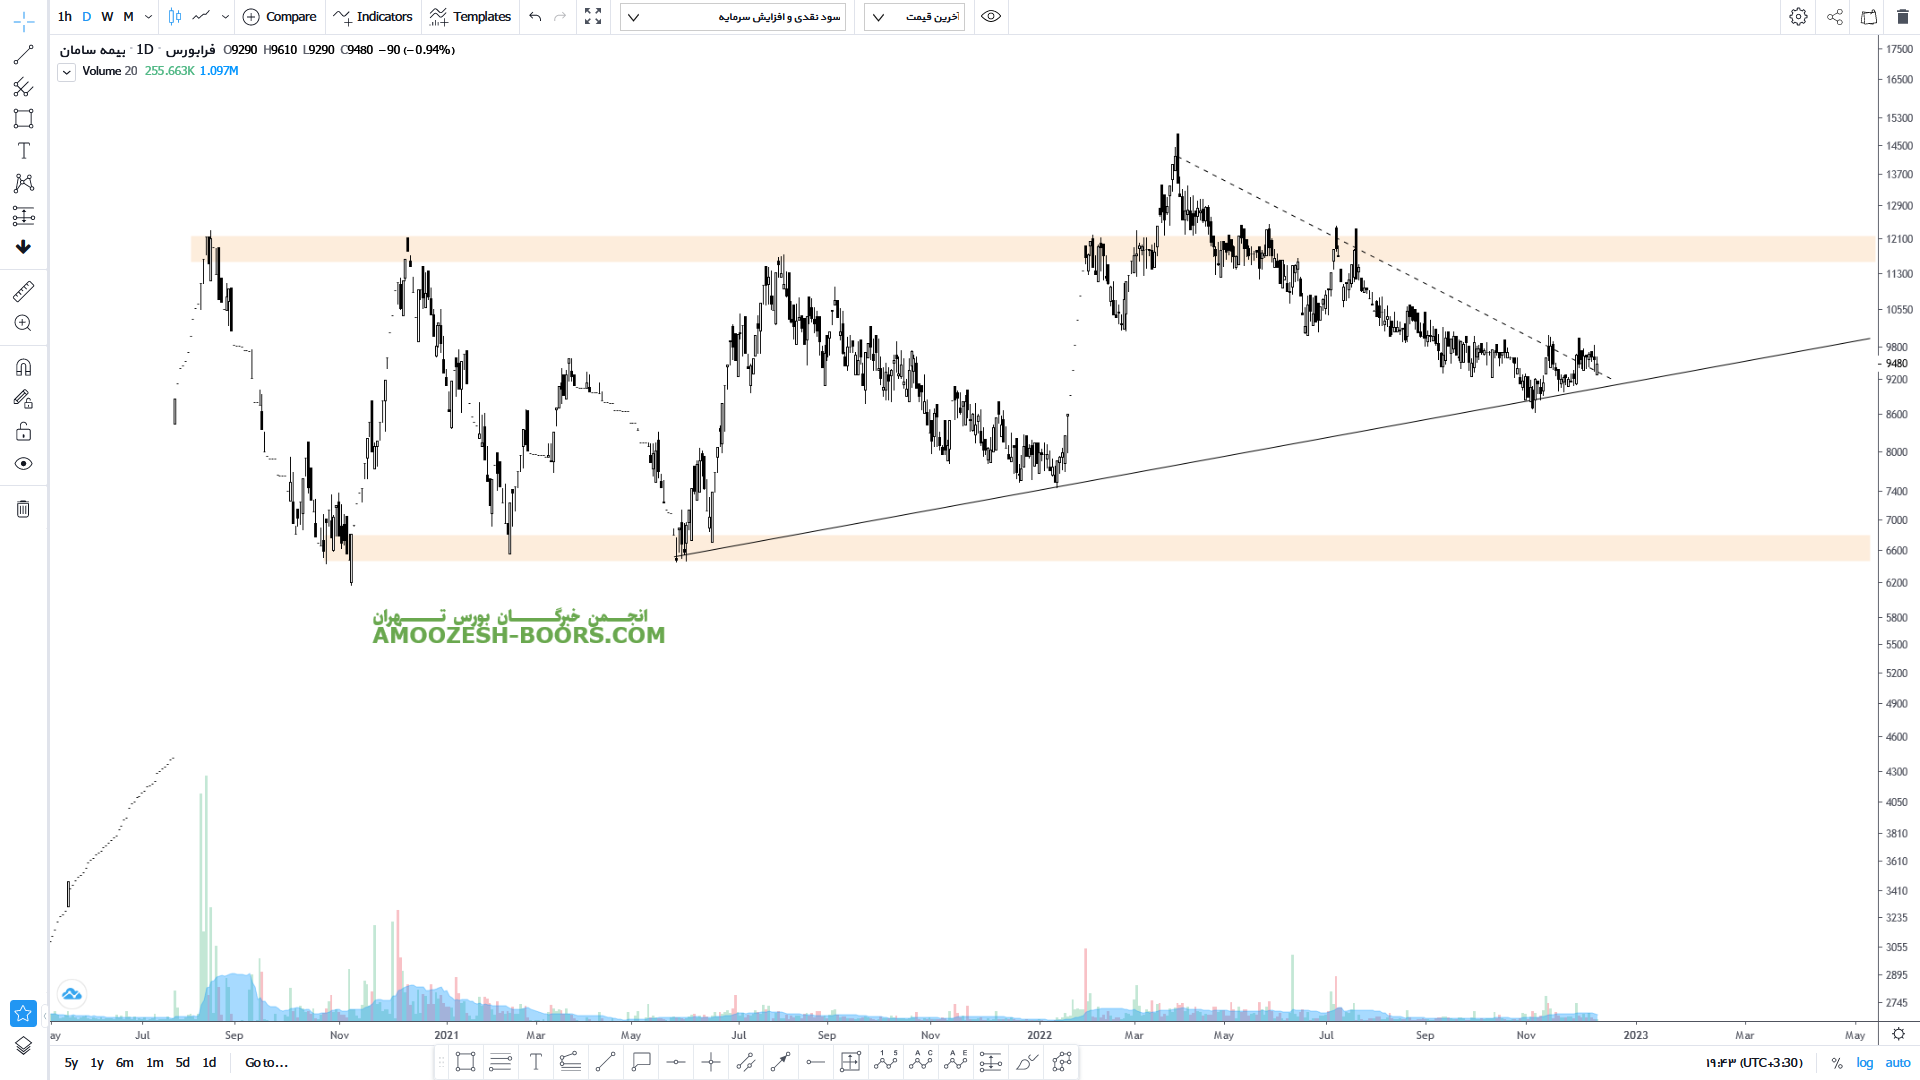The image size is (1920, 1080).
Task: Collapse the Volume indicator legend
Action: pyautogui.click(x=66, y=72)
